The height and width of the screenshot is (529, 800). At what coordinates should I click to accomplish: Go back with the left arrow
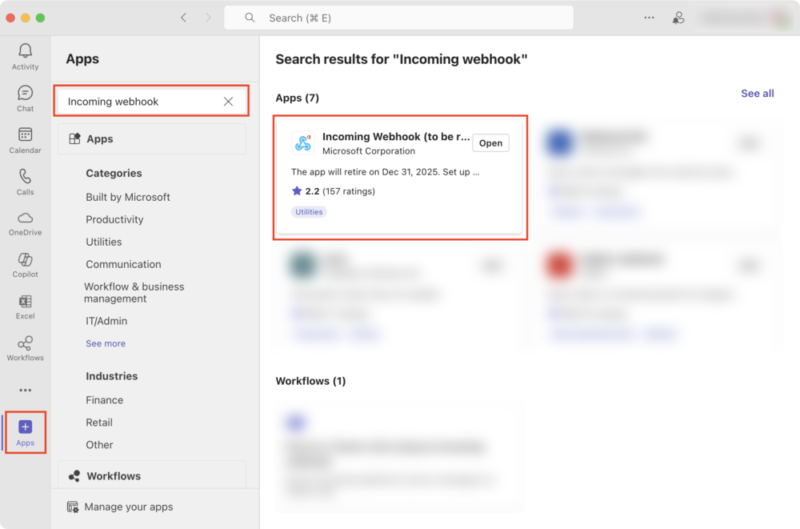184,18
